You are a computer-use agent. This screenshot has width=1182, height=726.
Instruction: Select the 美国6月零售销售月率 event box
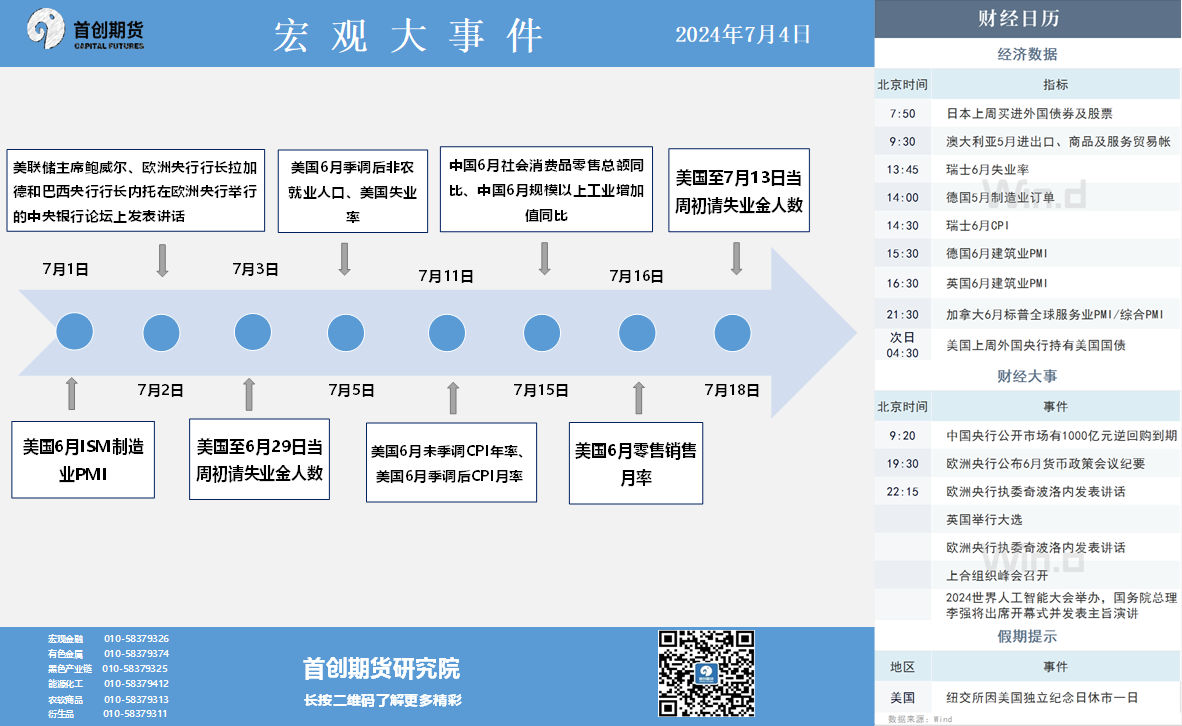(x=635, y=464)
